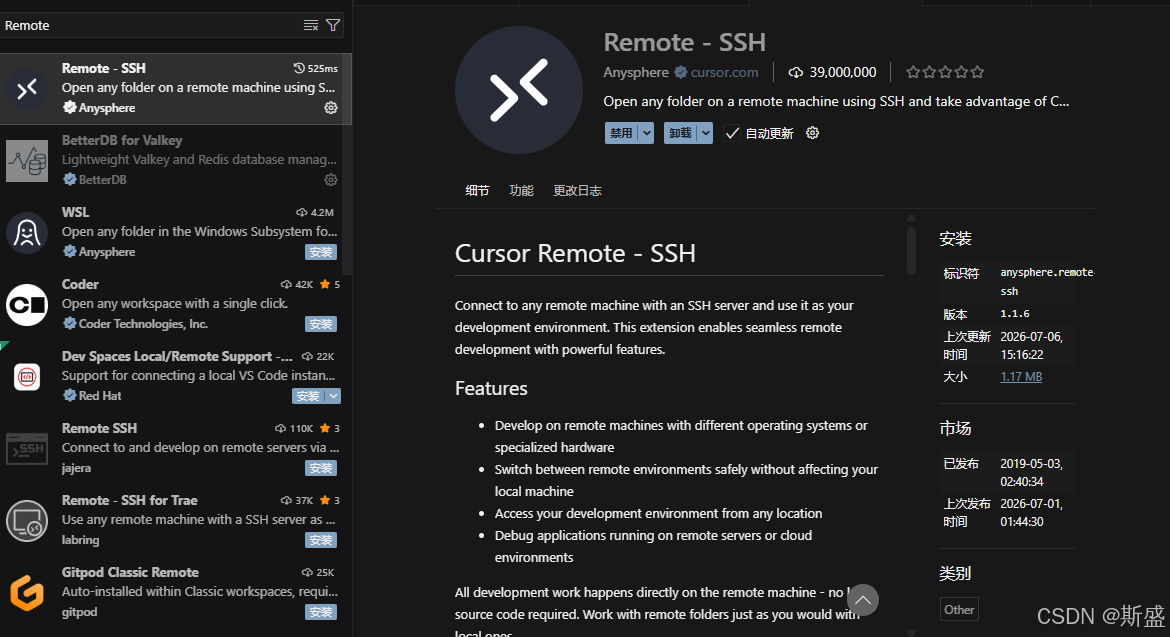The height and width of the screenshot is (637, 1170).
Task: Click the Features heading
Action: (491, 389)
